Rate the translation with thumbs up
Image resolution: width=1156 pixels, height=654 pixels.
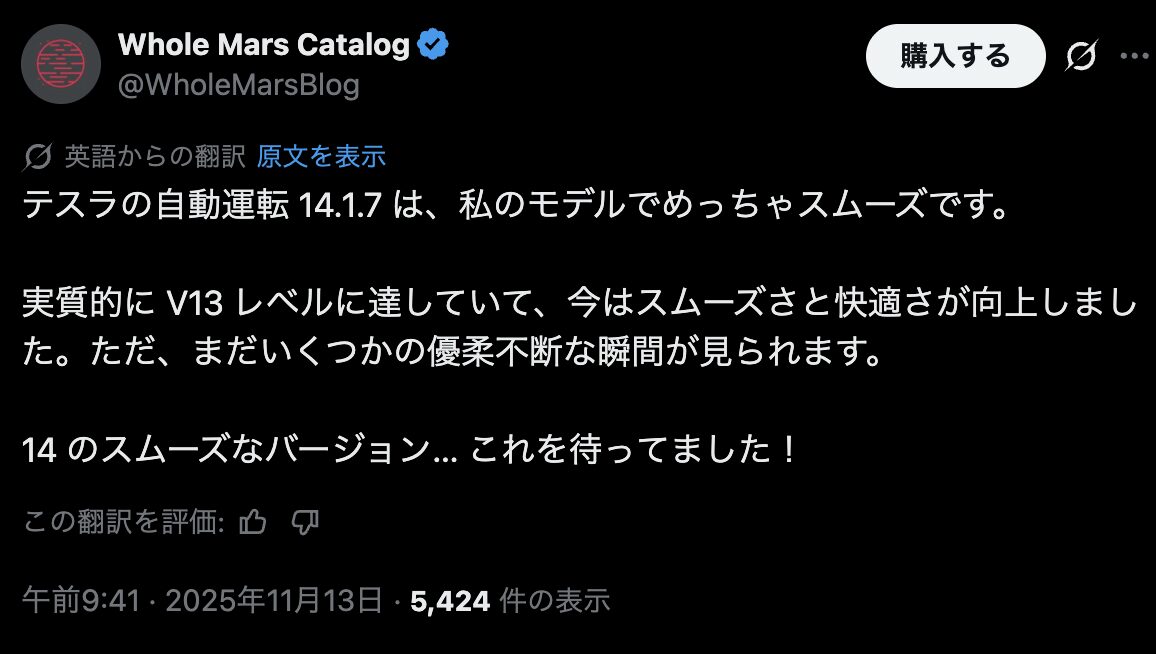[254, 522]
